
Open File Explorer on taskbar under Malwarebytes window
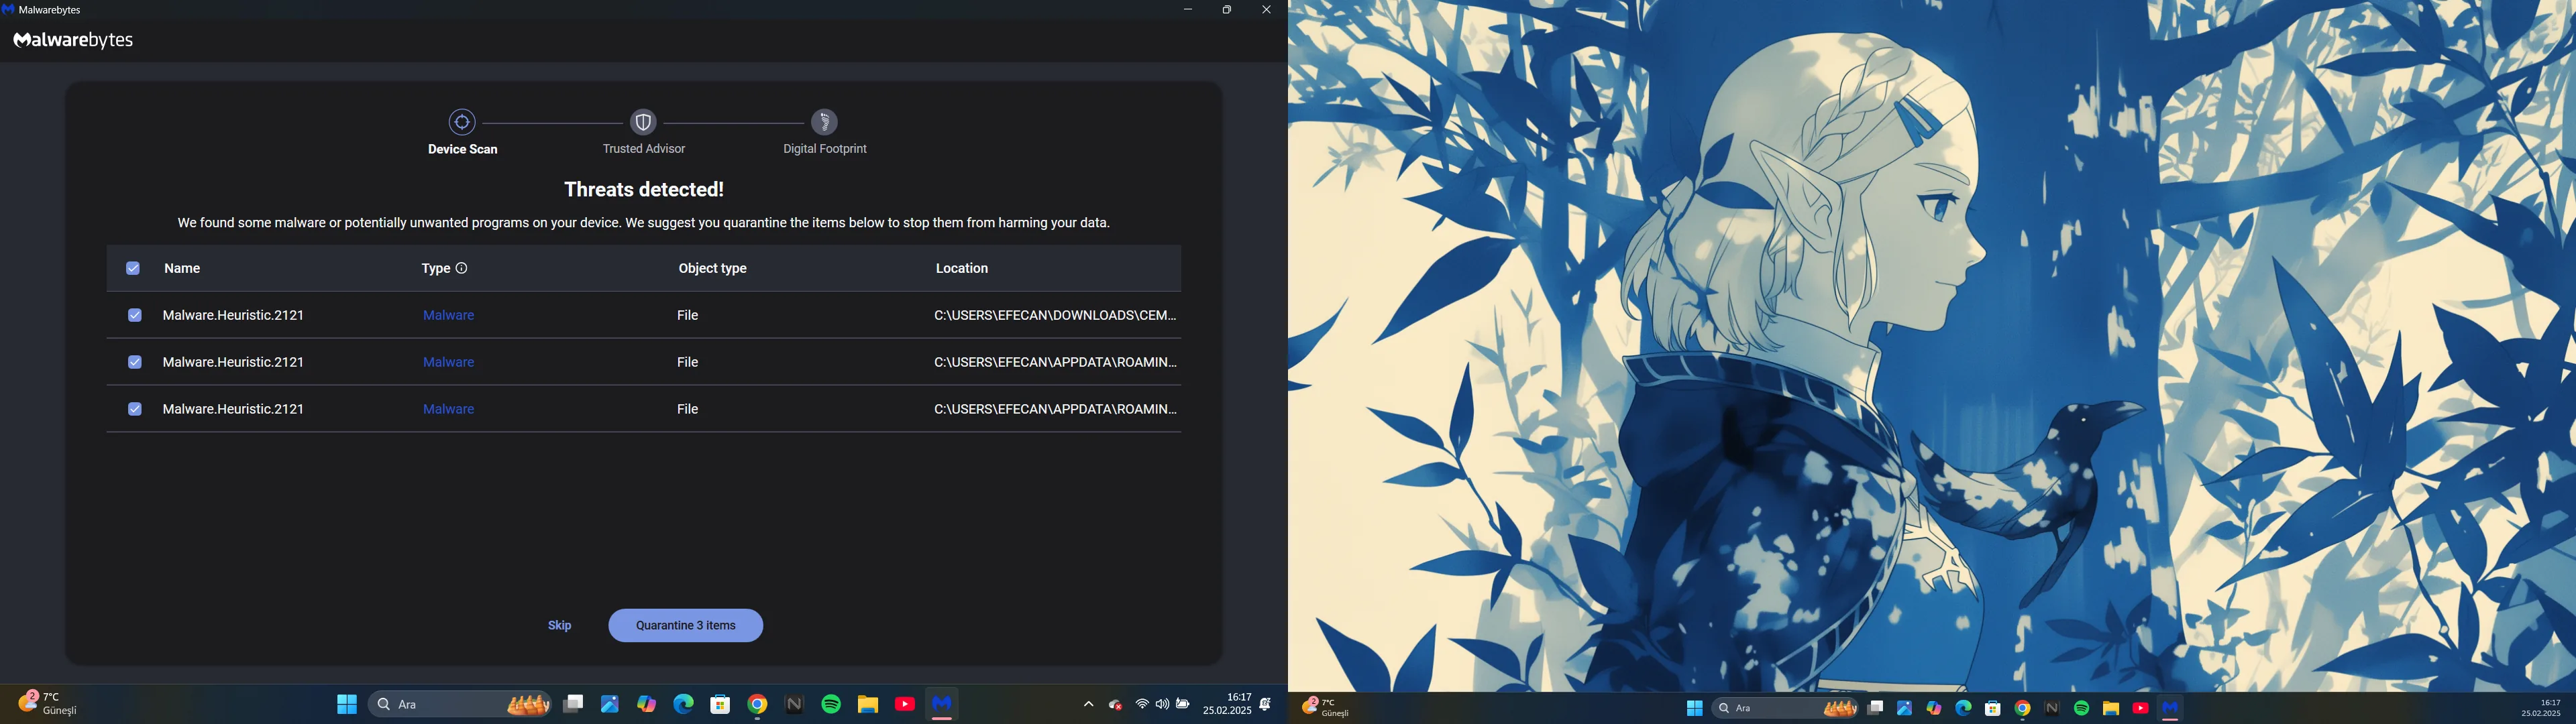(868, 705)
